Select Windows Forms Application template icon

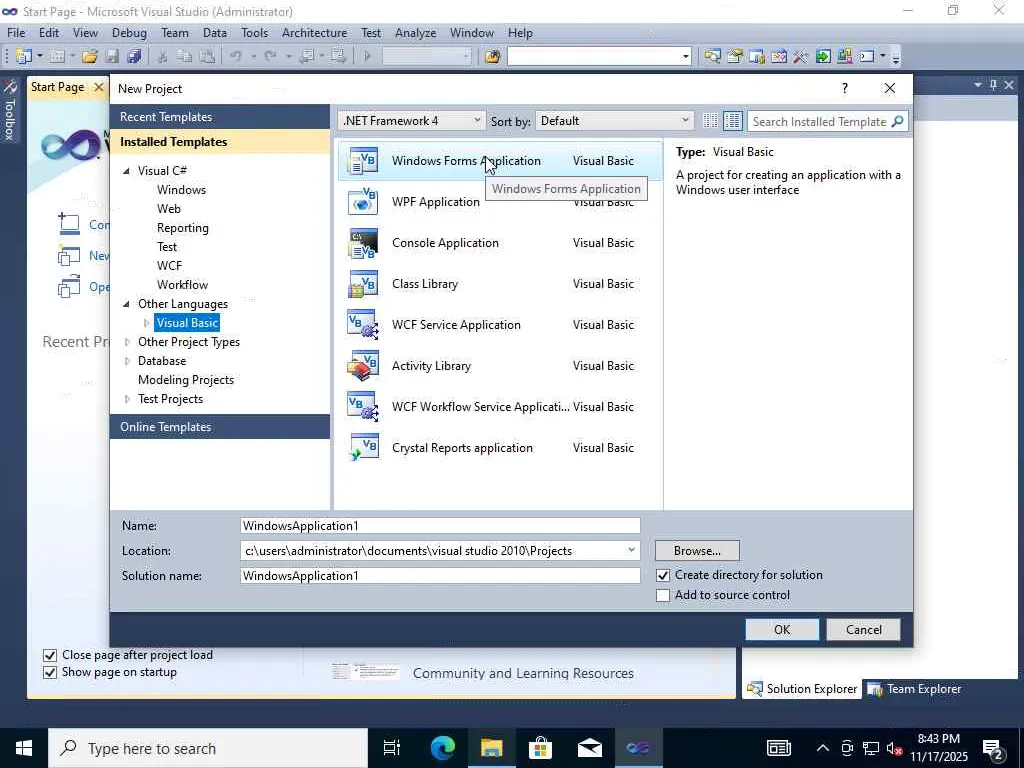(363, 161)
